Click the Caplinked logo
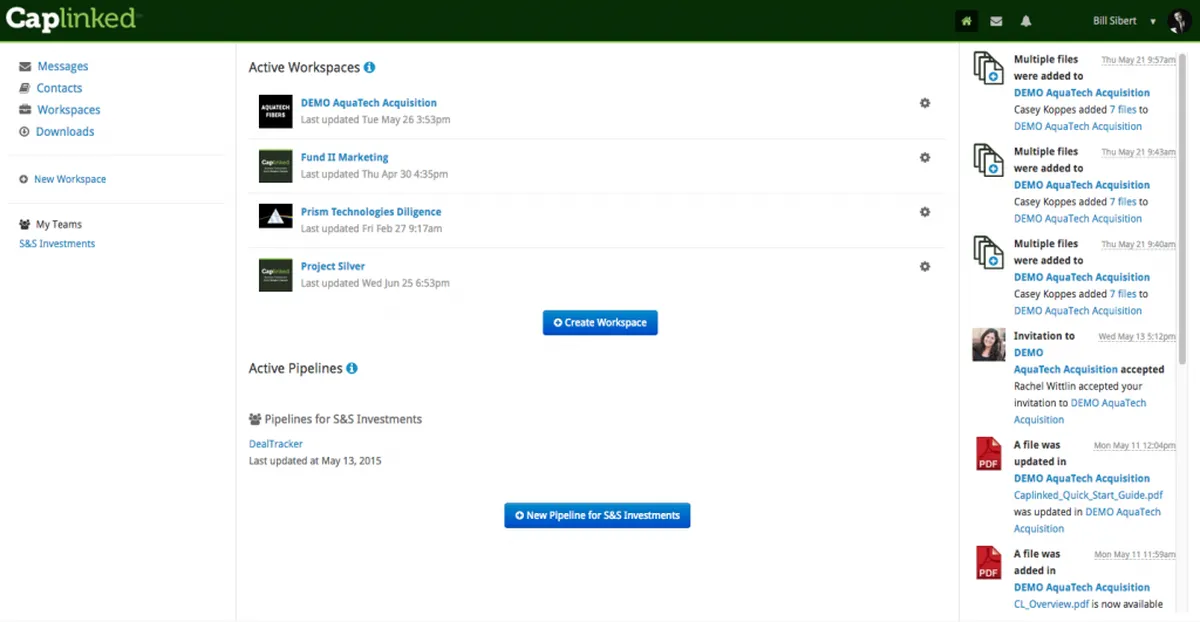Image resolution: width=1200 pixels, height=622 pixels. pyautogui.click(x=72, y=18)
